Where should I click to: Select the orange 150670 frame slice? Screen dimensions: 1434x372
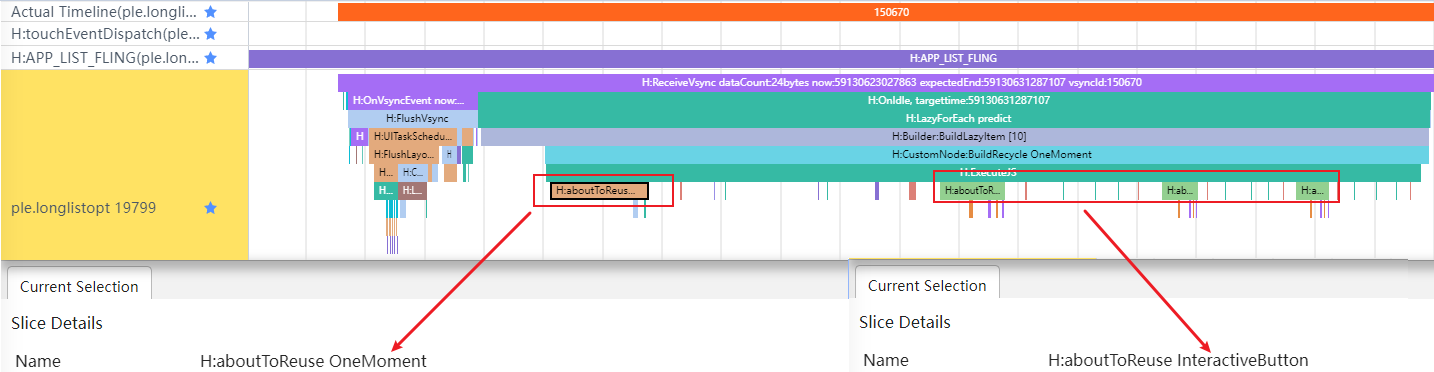coord(885,12)
